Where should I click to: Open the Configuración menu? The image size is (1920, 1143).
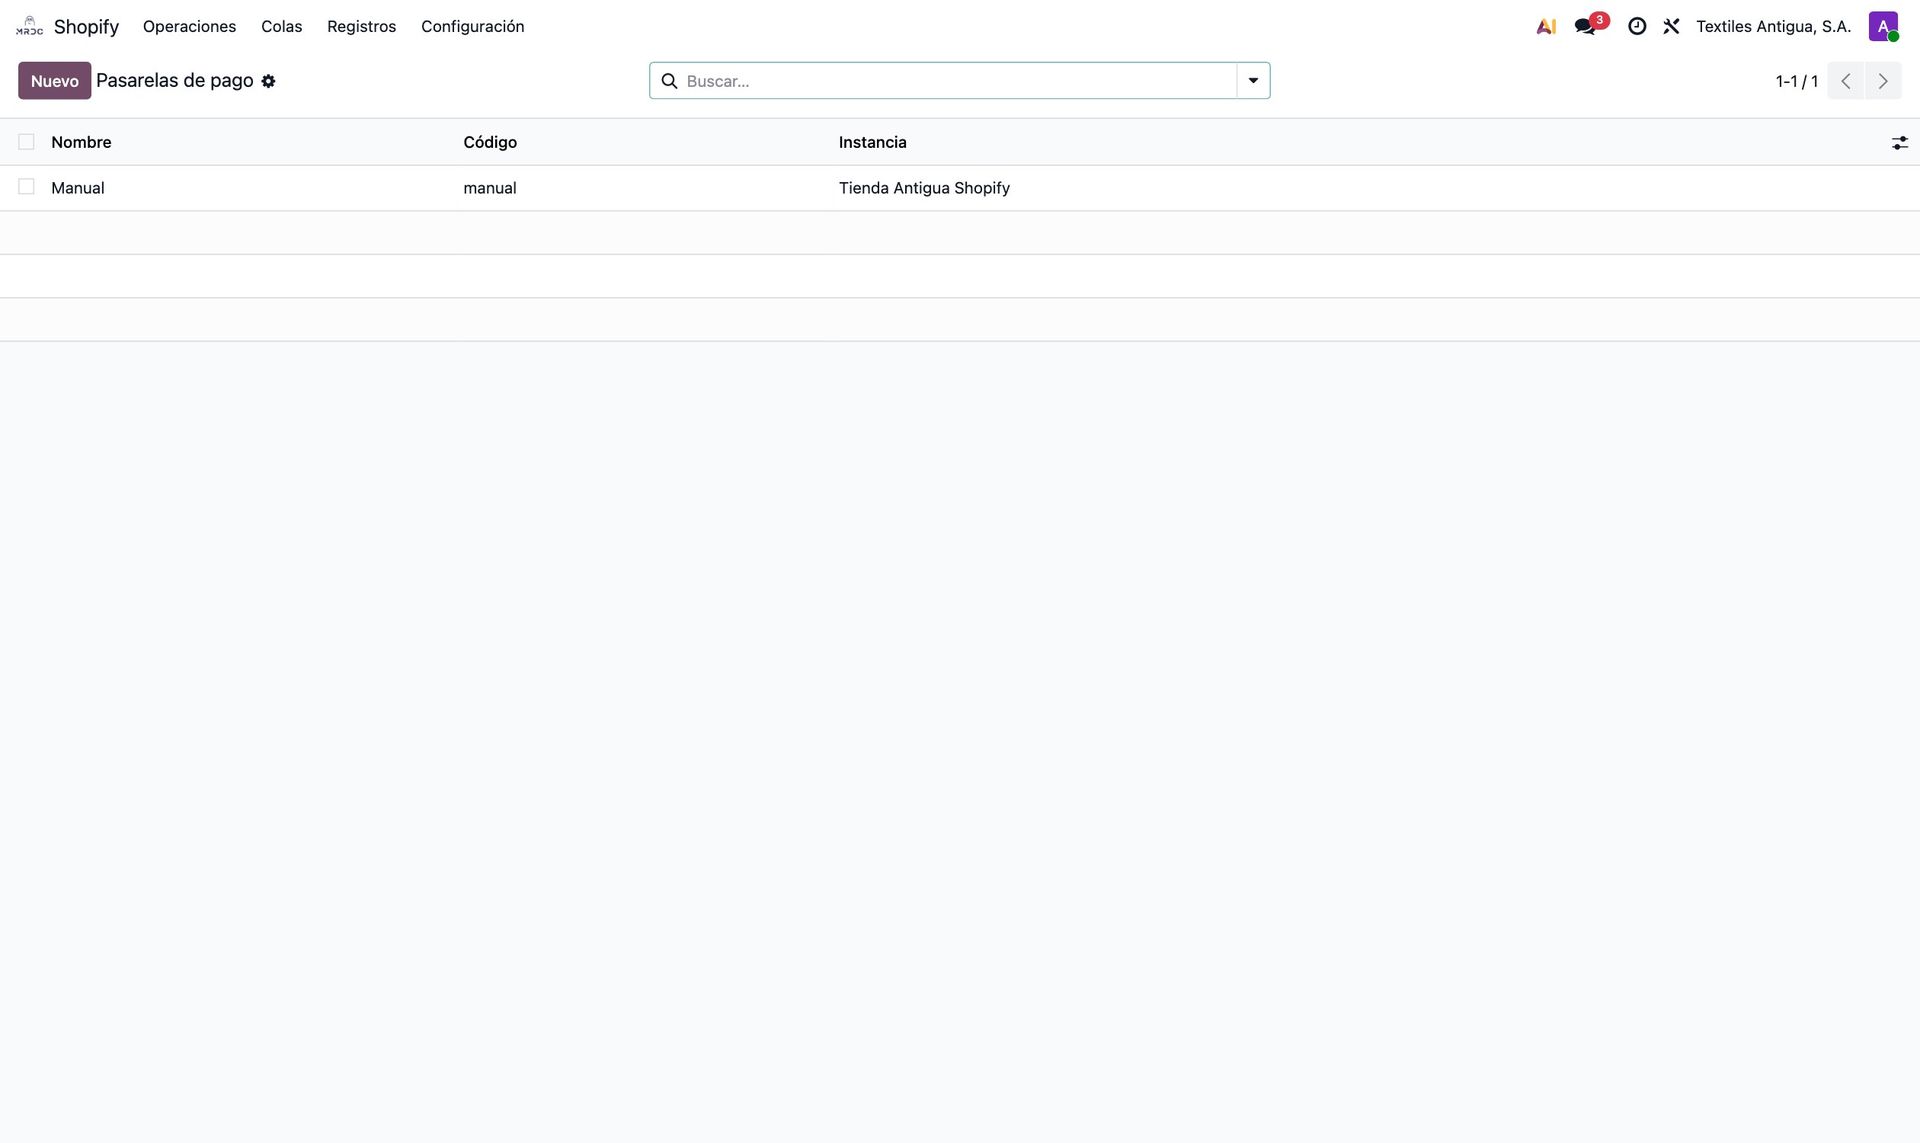(x=472, y=27)
